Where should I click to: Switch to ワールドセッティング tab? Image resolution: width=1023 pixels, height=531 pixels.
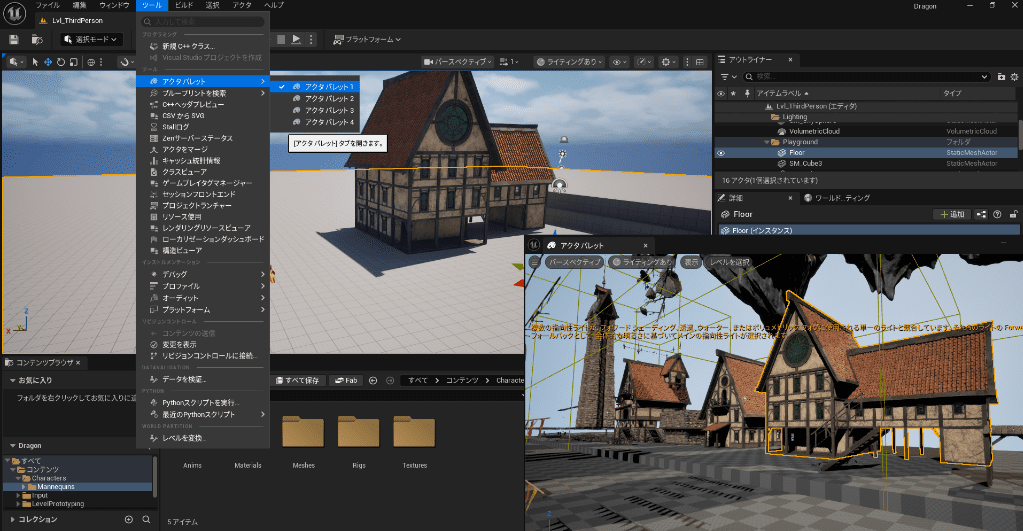(x=836, y=198)
